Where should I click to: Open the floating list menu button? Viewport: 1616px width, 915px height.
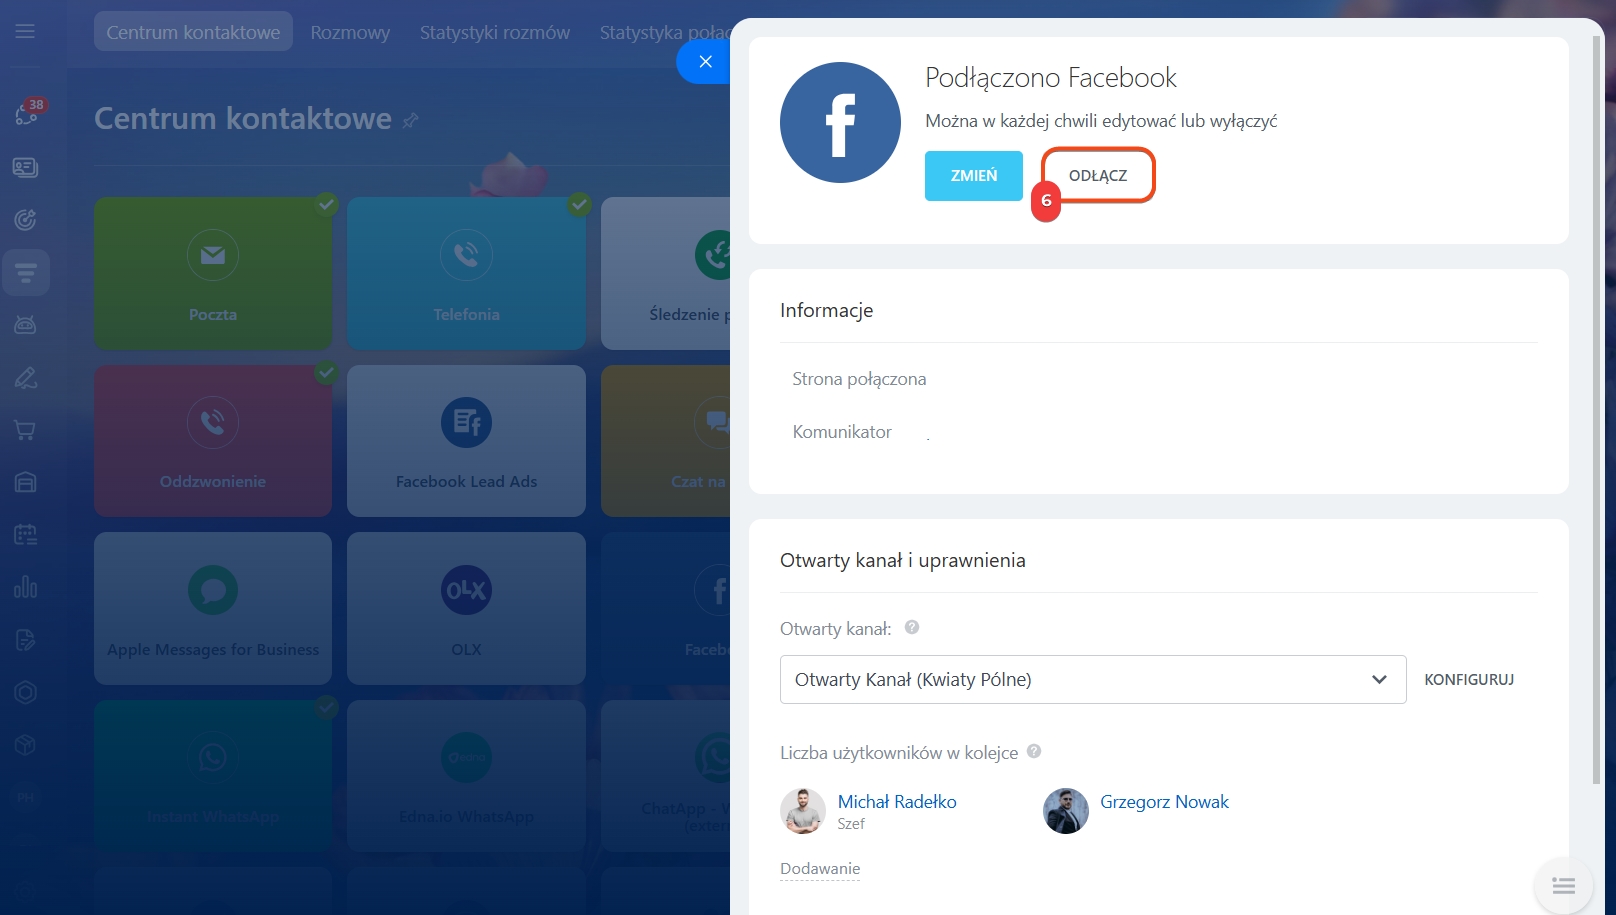click(x=1563, y=885)
